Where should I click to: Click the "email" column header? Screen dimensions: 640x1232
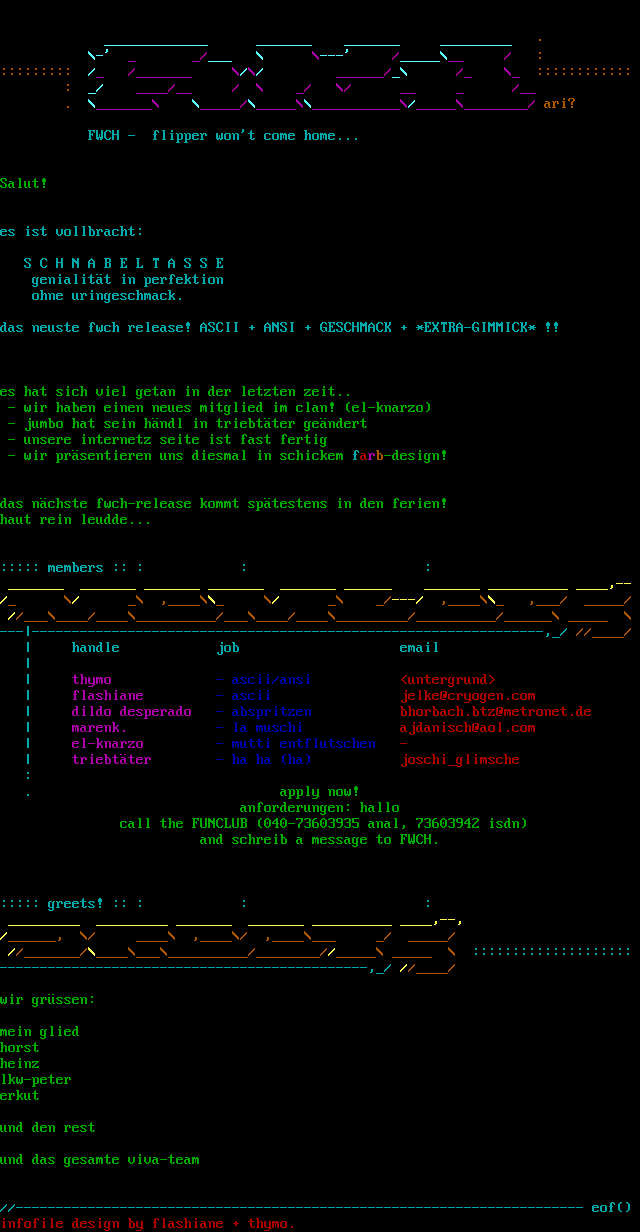(419, 648)
